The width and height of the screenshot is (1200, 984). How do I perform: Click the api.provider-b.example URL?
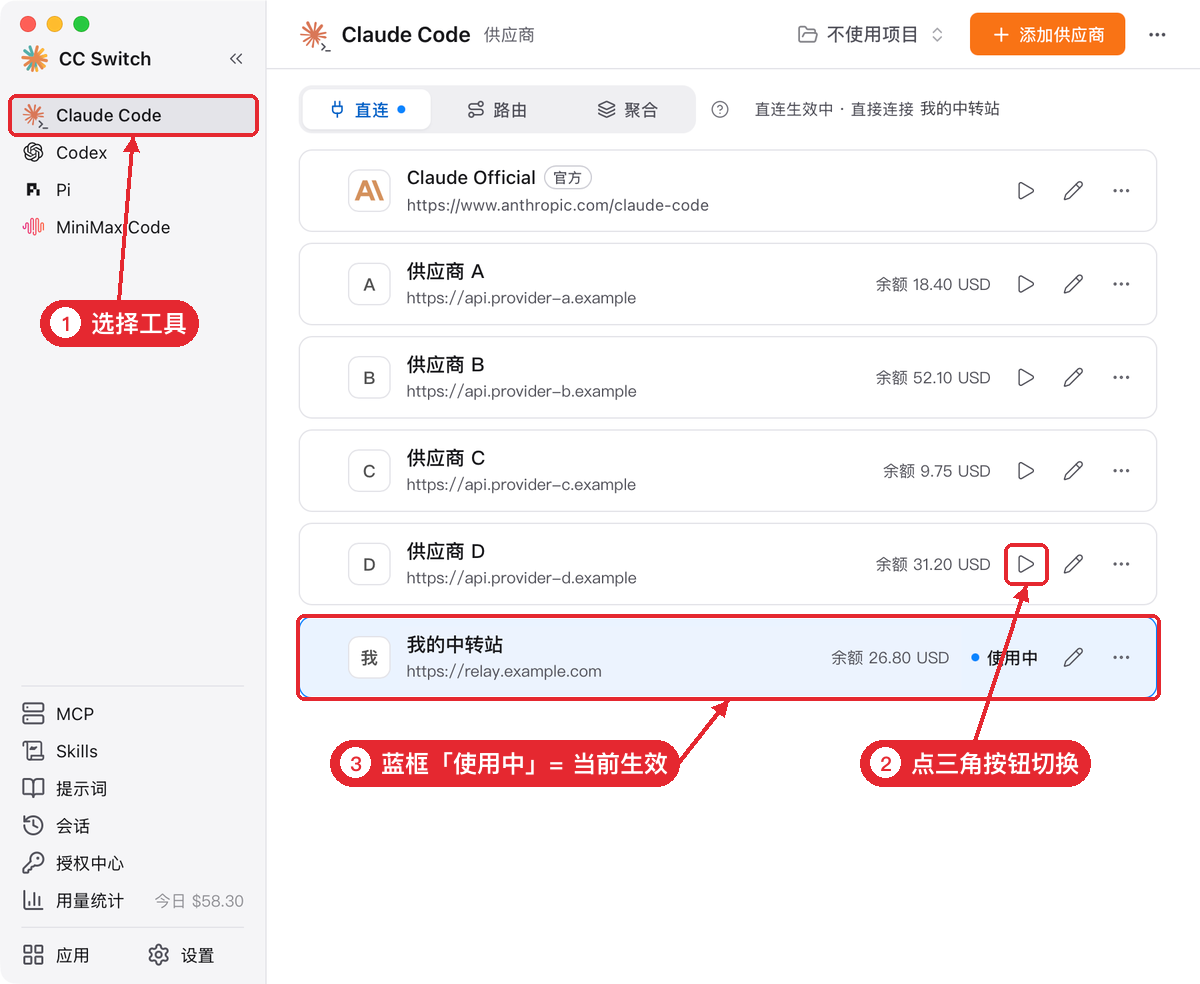click(x=521, y=391)
